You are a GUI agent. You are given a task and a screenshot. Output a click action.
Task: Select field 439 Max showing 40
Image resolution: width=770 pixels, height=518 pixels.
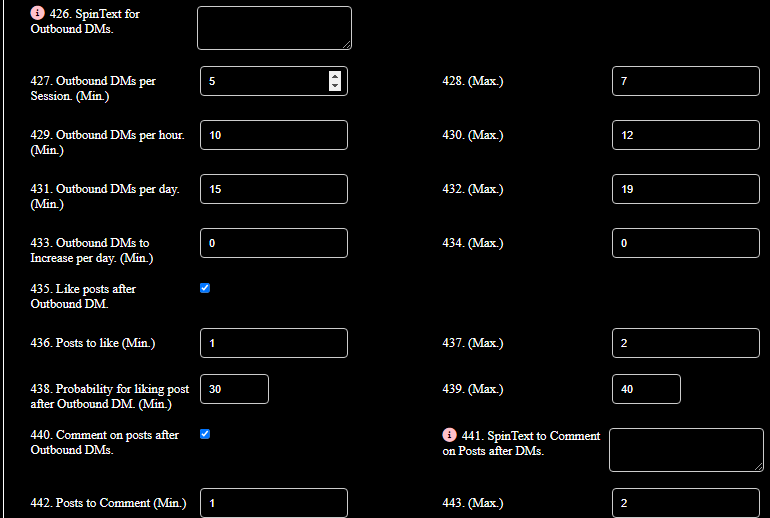tap(646, 389)
